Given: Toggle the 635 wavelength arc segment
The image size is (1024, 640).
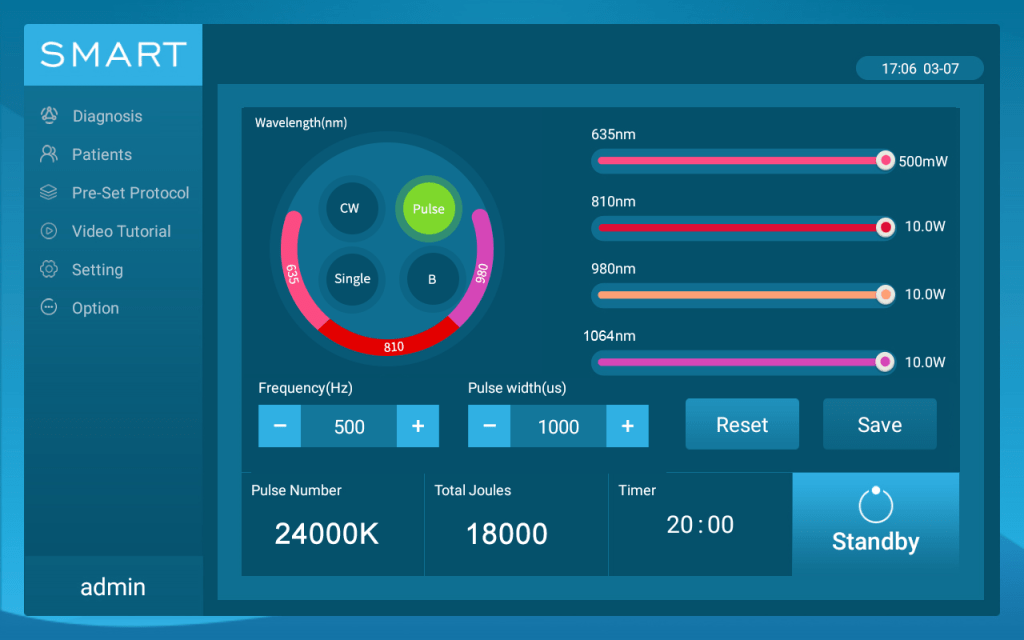Looking at the screenshot, I should 293,272.
